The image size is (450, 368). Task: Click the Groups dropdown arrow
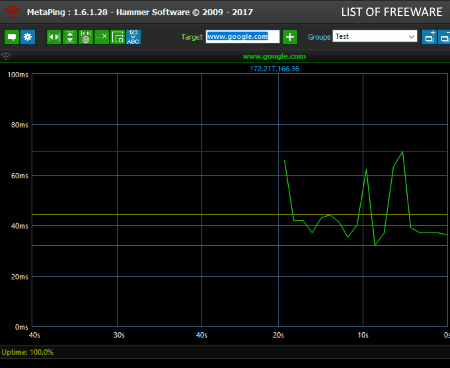(x=412, y=37)
